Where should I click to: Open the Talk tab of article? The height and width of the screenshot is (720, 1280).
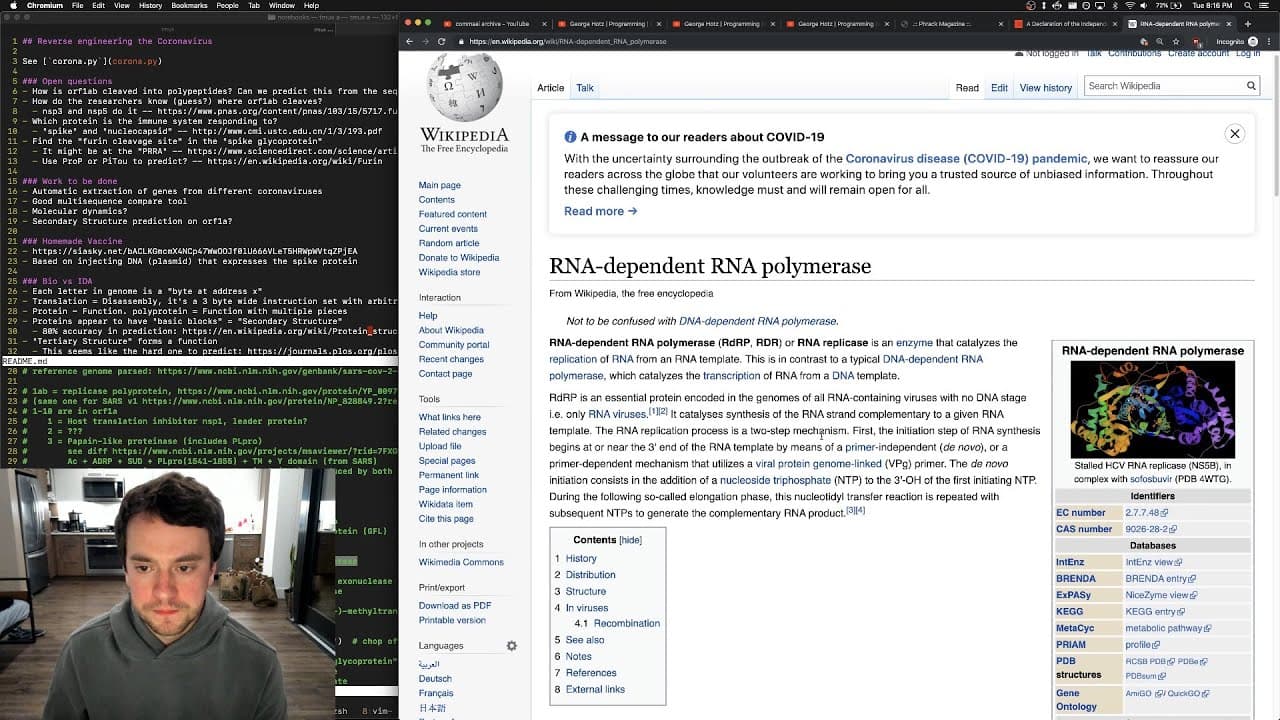pos(585,88)
